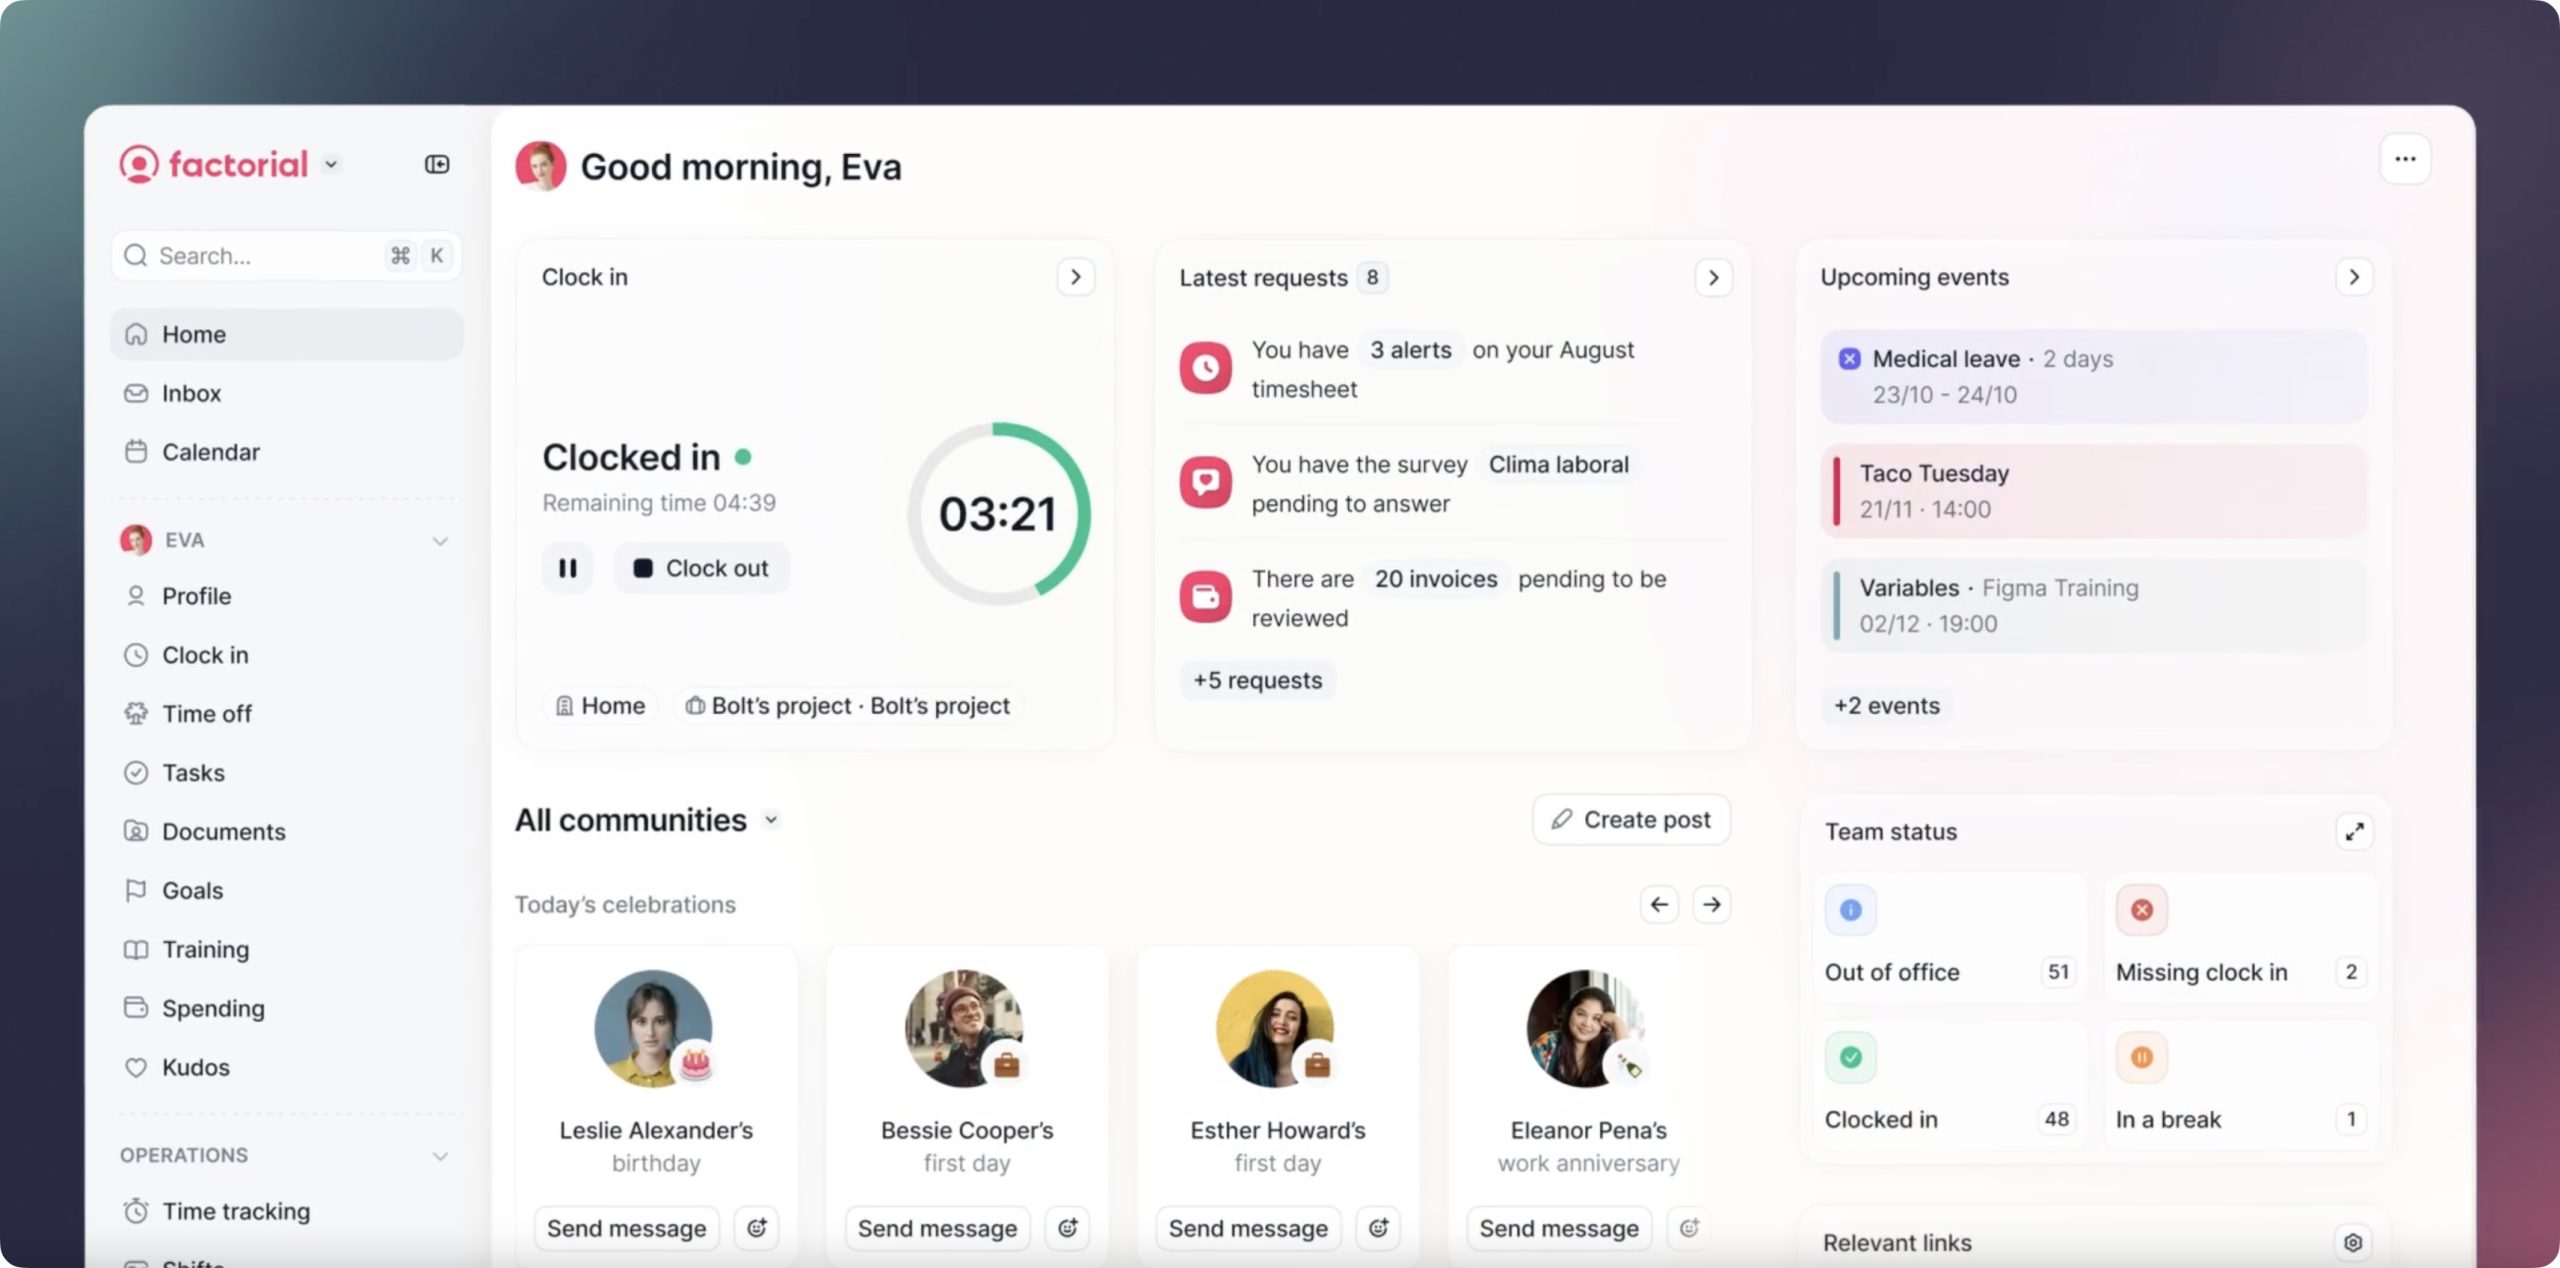Open the three-dots options menu
The width and height of the screenshot is (2560, 1268).
2404,159
